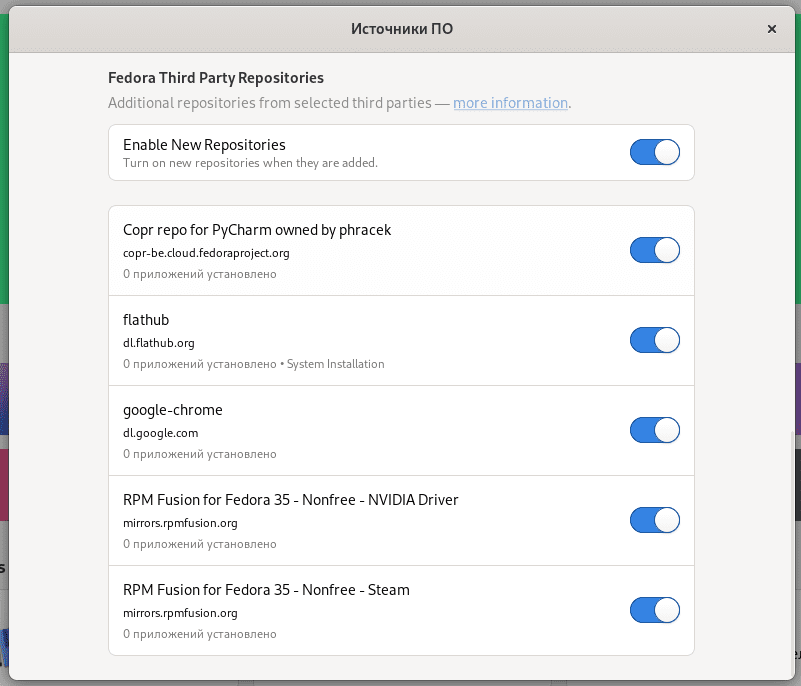The width and height of the screenshot is (801, 686).
Task: Click the Источники ПО window title
Action: coord(401,29)
